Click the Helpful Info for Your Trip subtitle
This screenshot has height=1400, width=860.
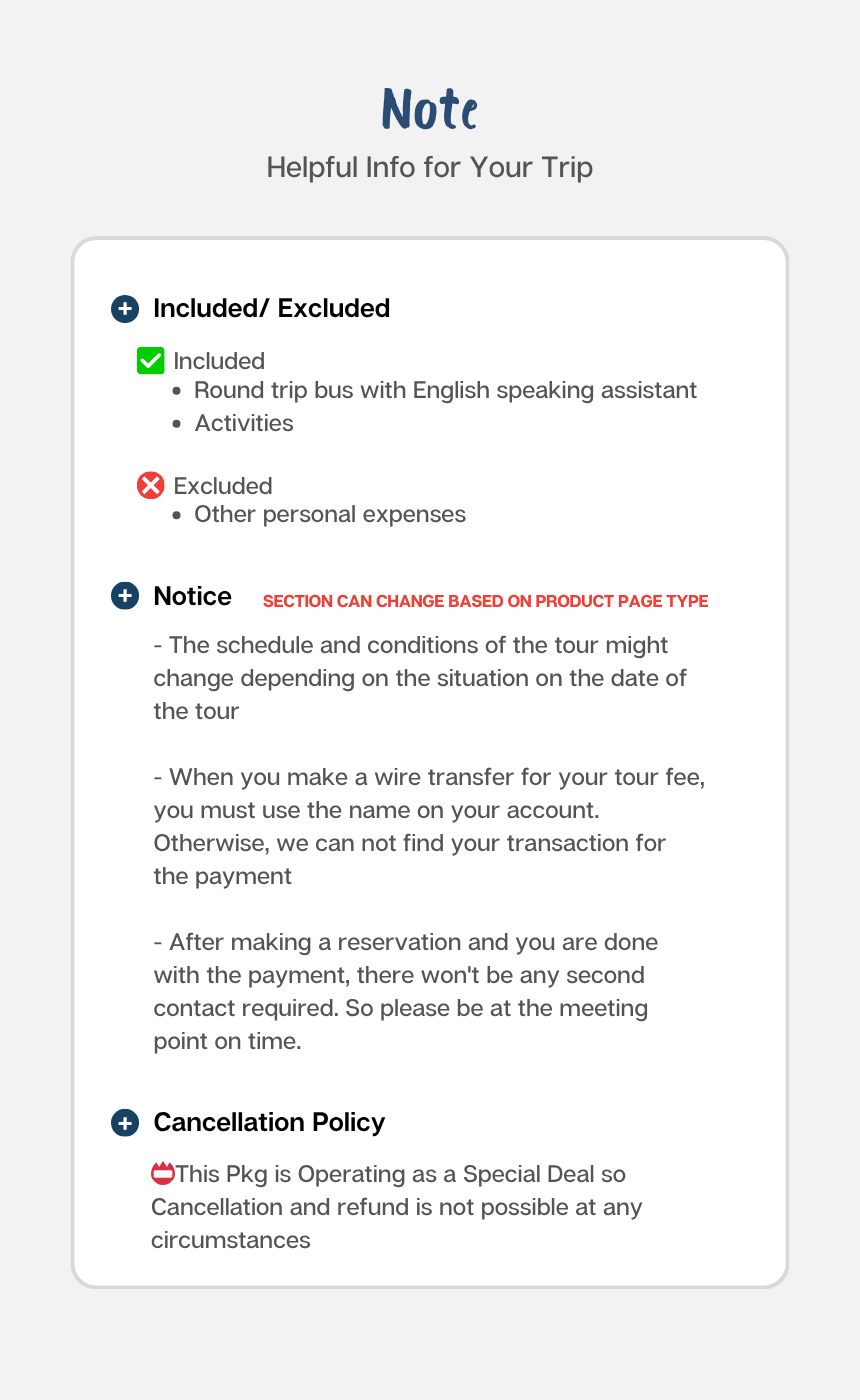tap(430, 167)
